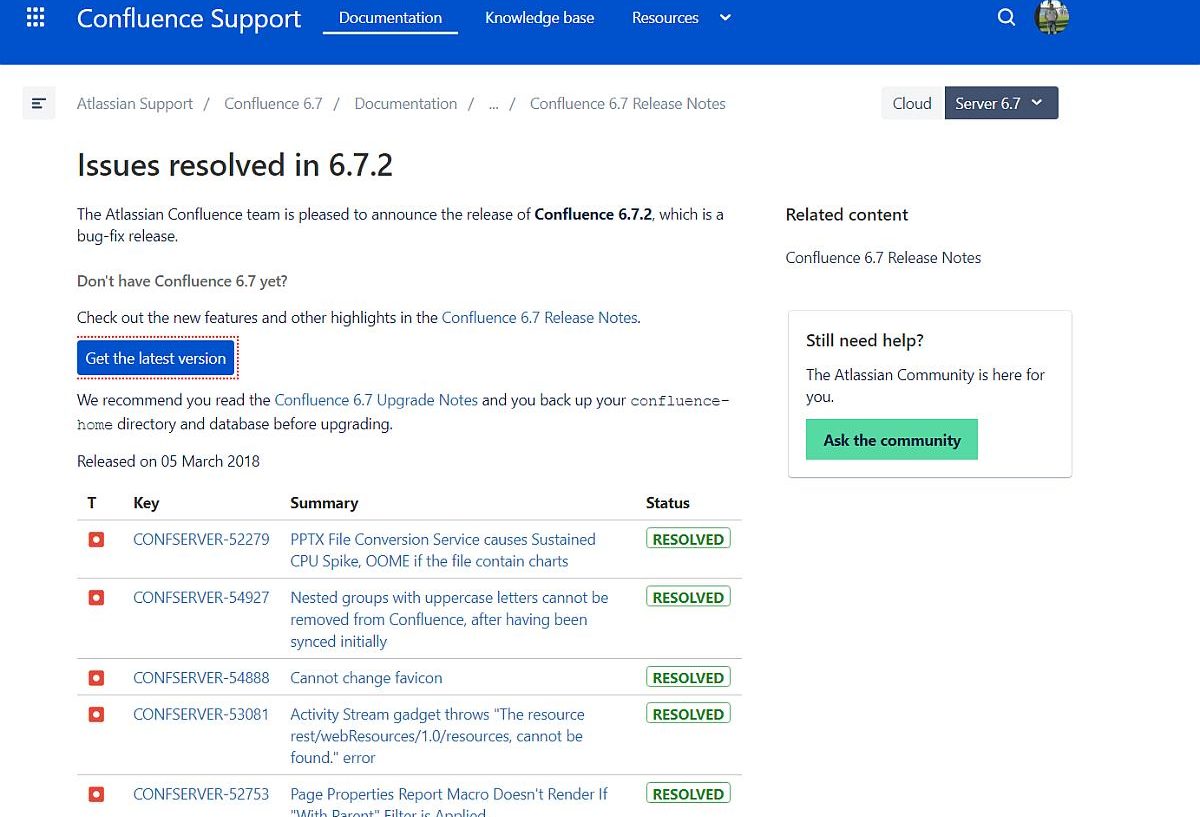1200x817 pixels.
Task: Click RESOLVED status for CONFSERVER-54927
Action: [x=688, y=597]
